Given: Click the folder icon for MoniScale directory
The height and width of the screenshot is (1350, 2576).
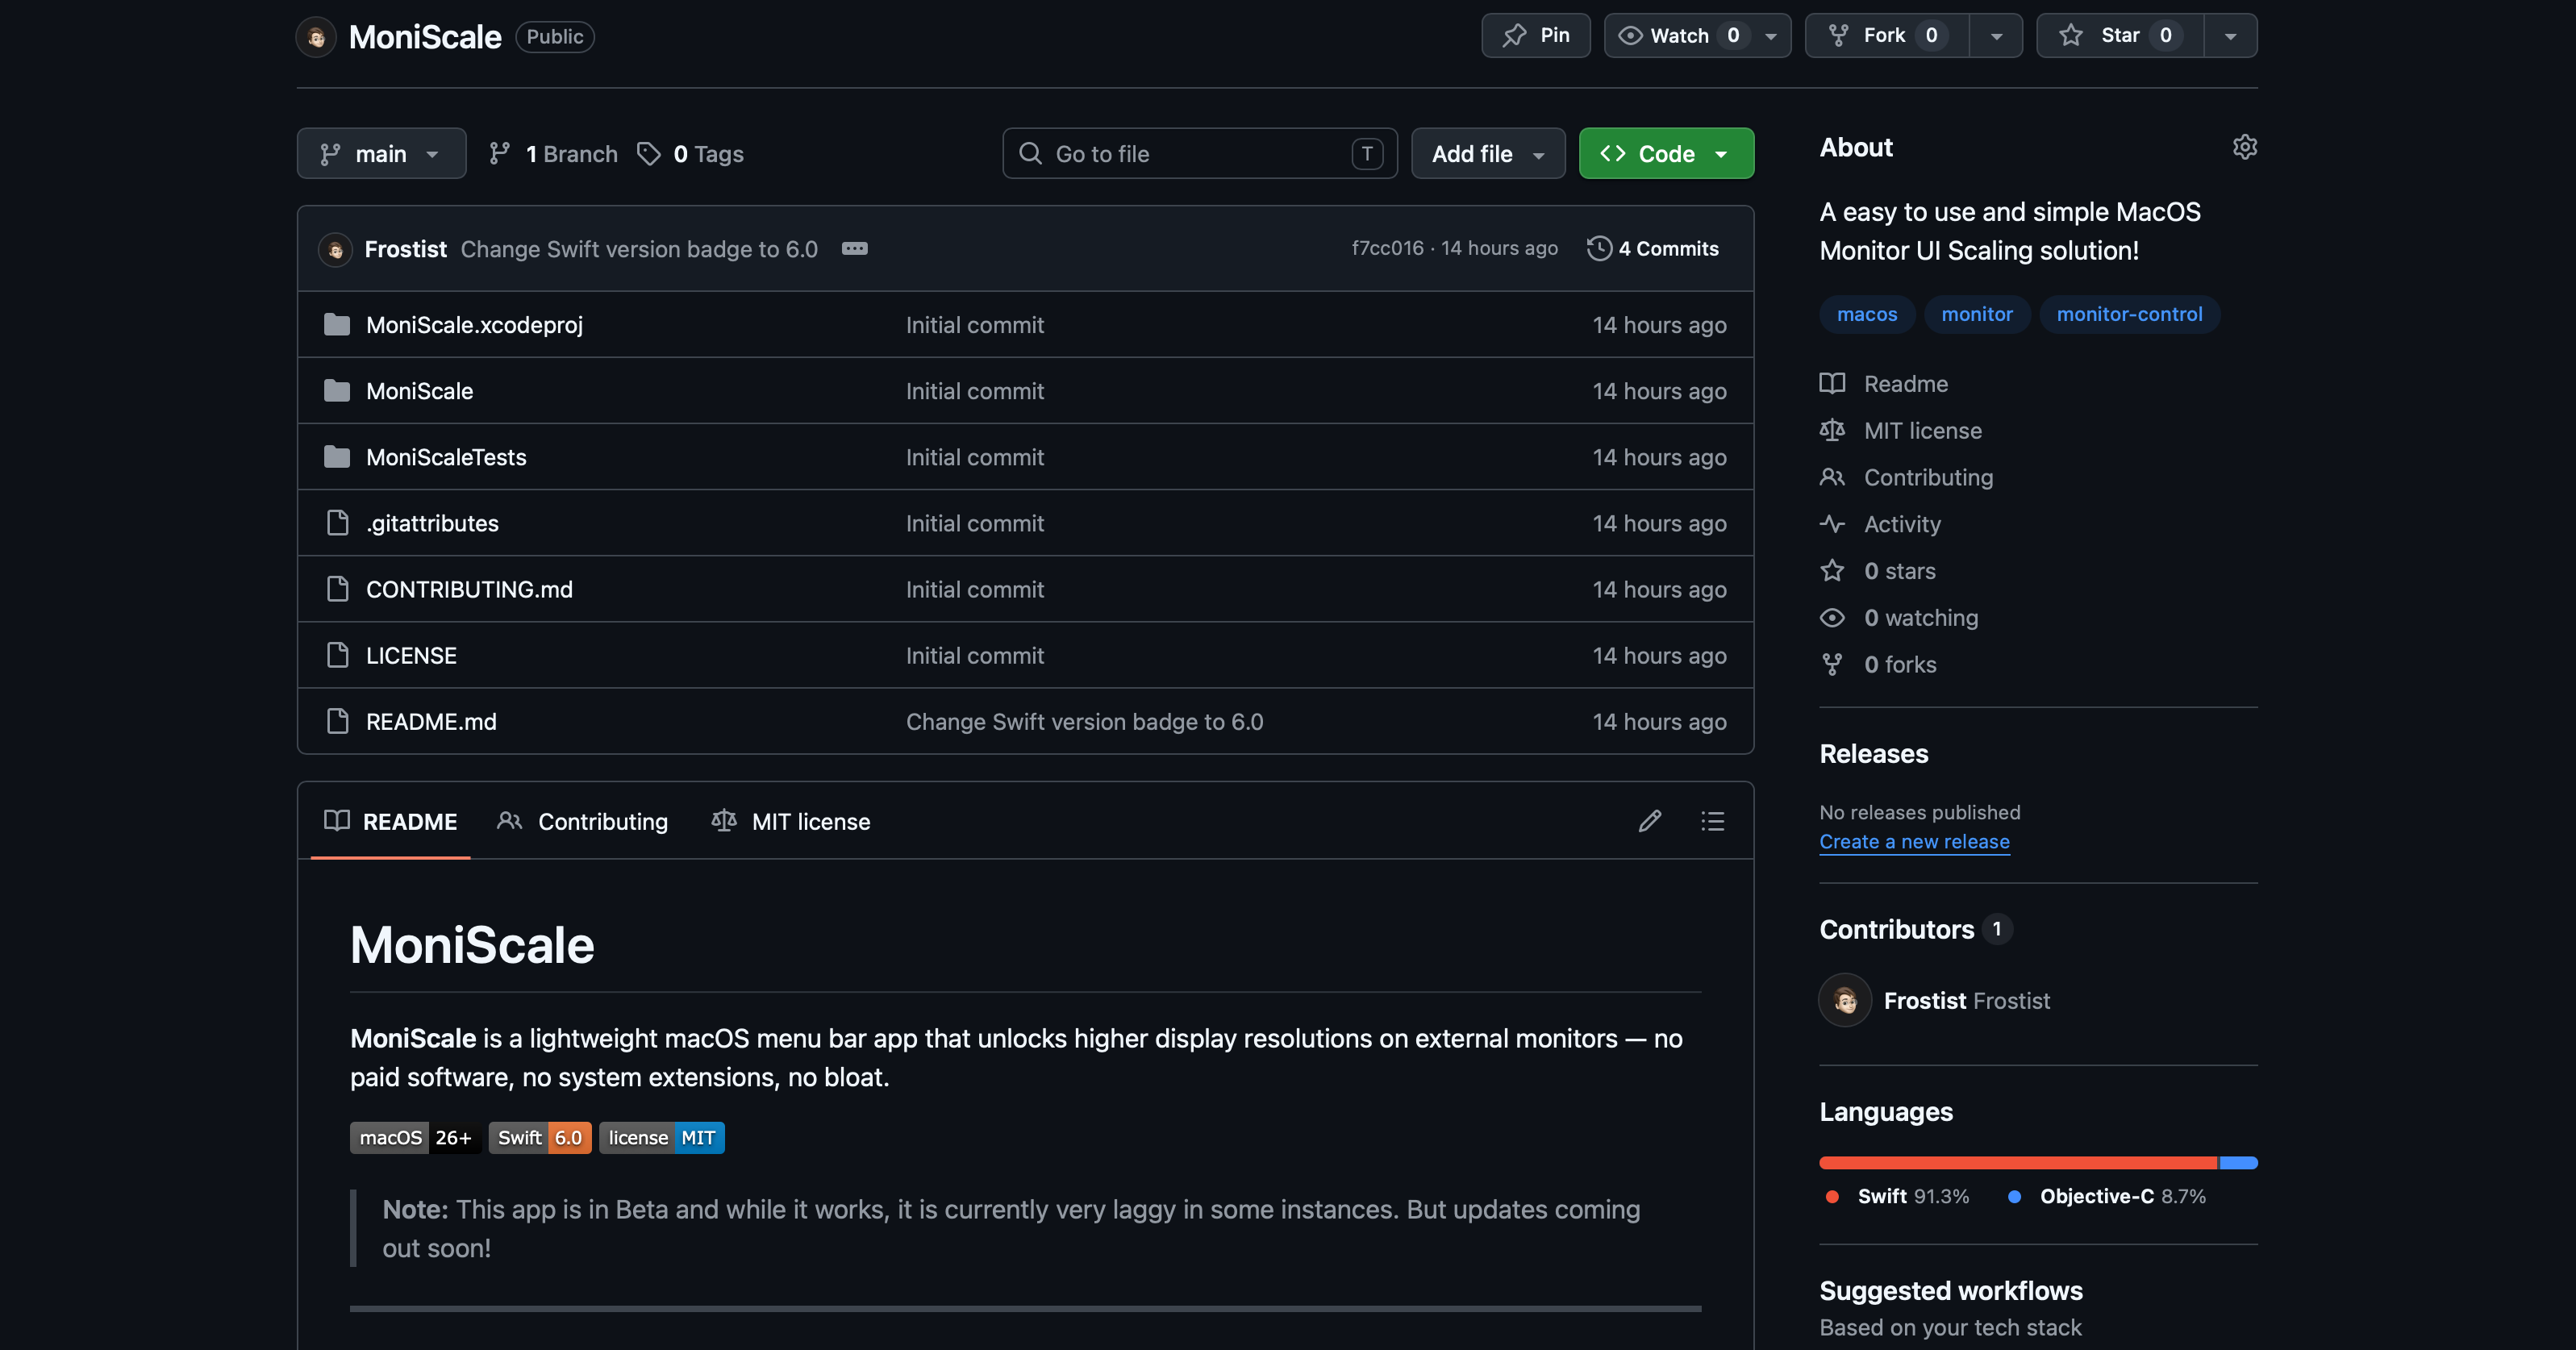Looking at the screenshot, I should click(337, 391).
